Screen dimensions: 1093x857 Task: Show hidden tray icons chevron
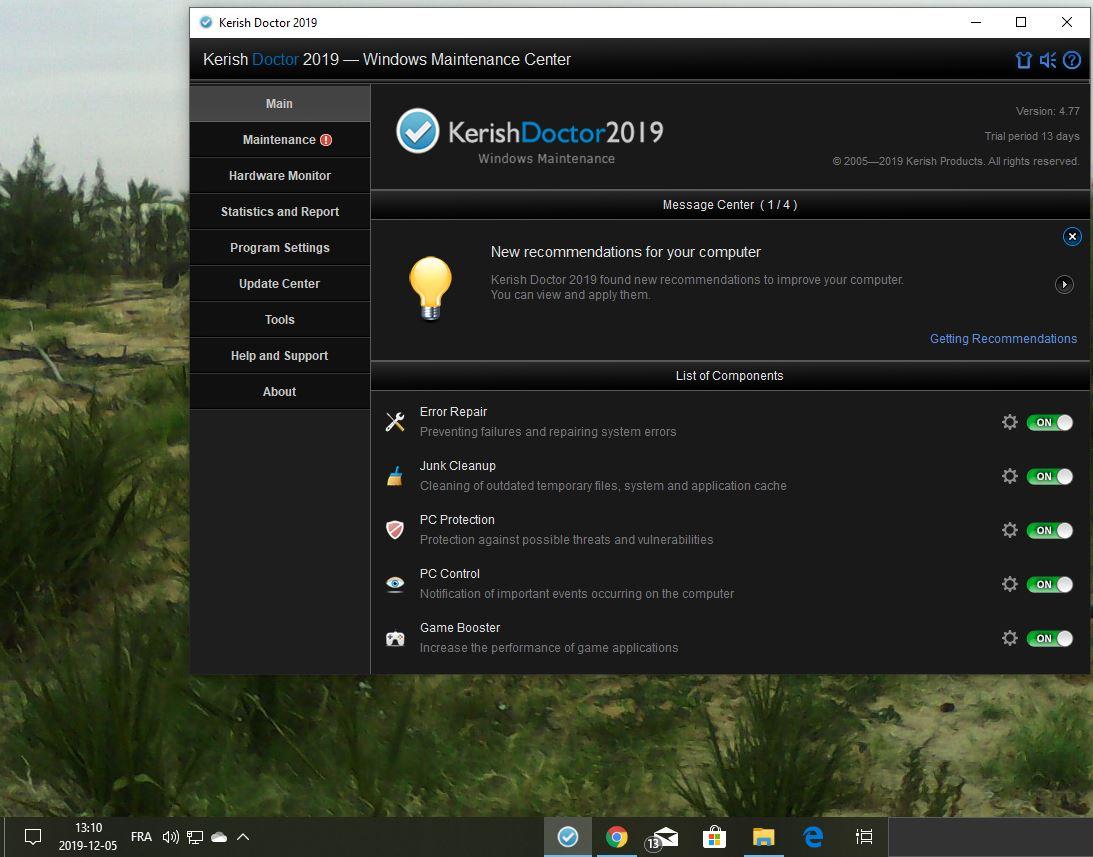[243, 837]
